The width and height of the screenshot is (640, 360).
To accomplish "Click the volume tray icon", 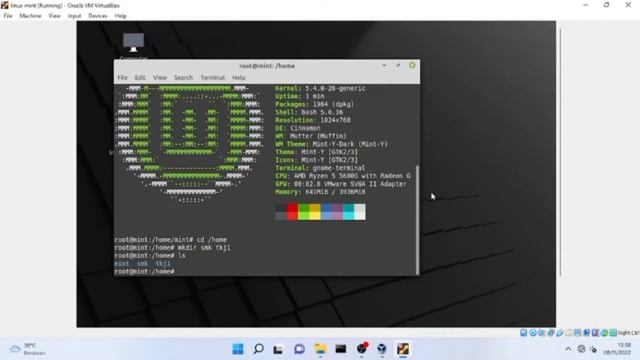I will pos(593,349).
